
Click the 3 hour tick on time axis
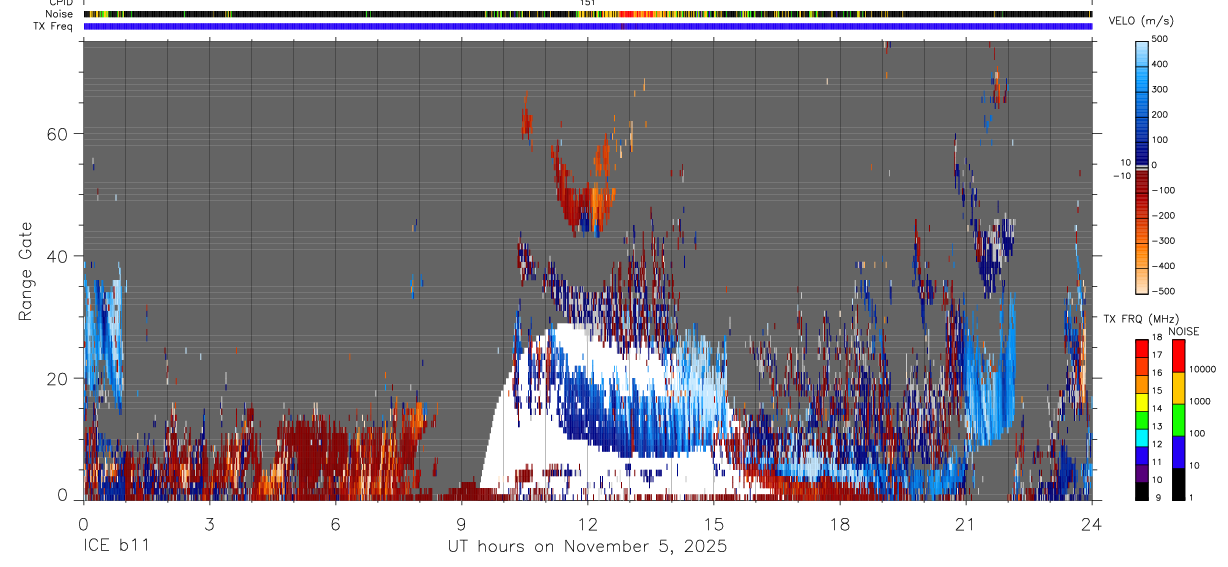(x=209, y=523)
